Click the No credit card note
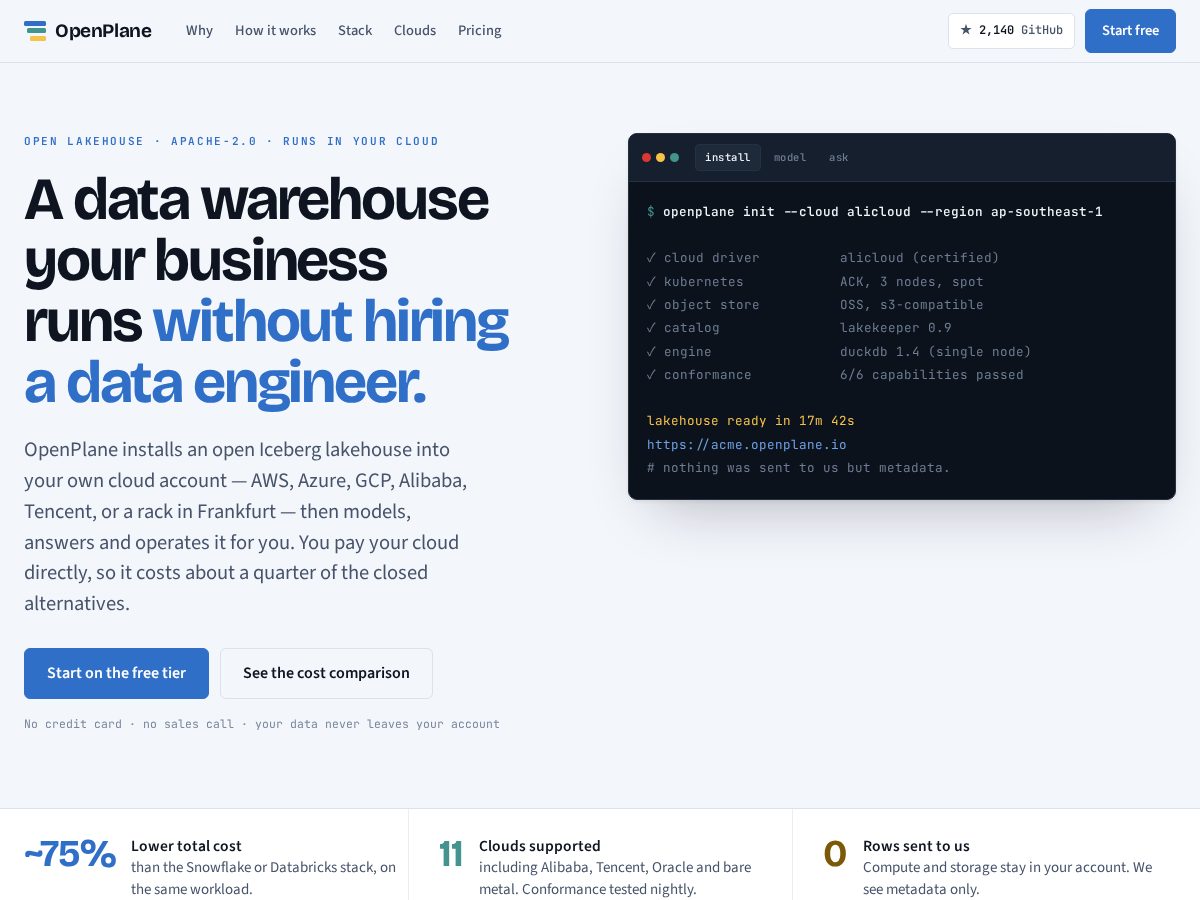Image resolution: width=1200 pixels, height=900 pixels. pos(262,724)
